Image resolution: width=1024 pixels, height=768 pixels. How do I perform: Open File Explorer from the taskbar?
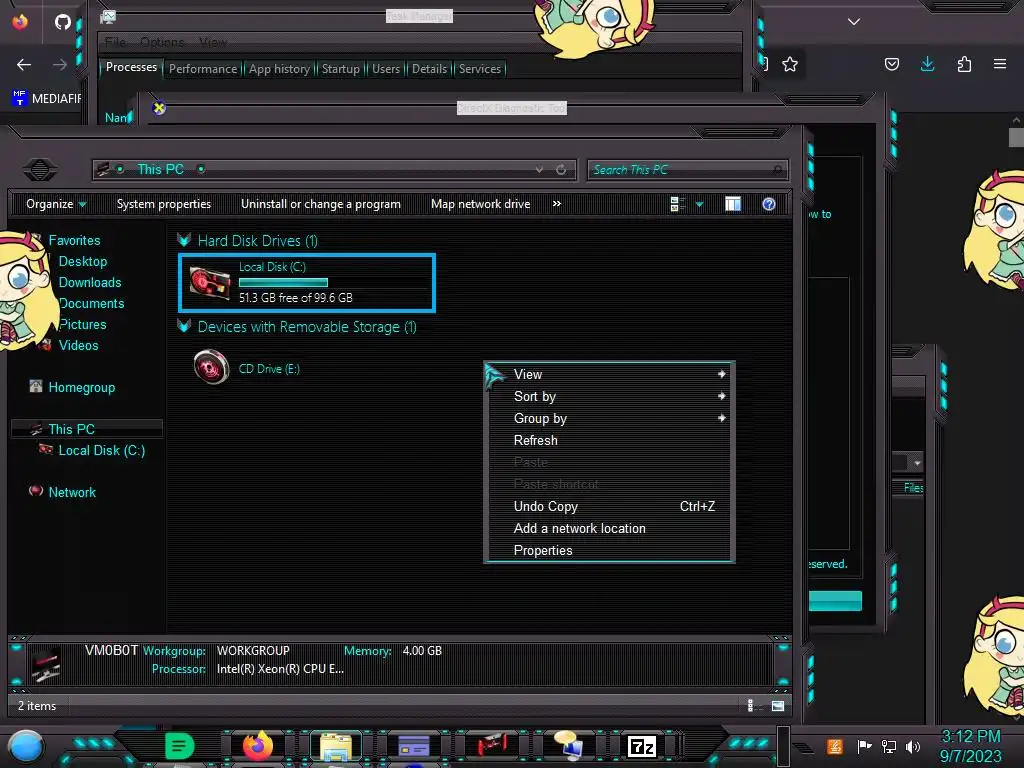pyautogui.click(x=336, y=746)
